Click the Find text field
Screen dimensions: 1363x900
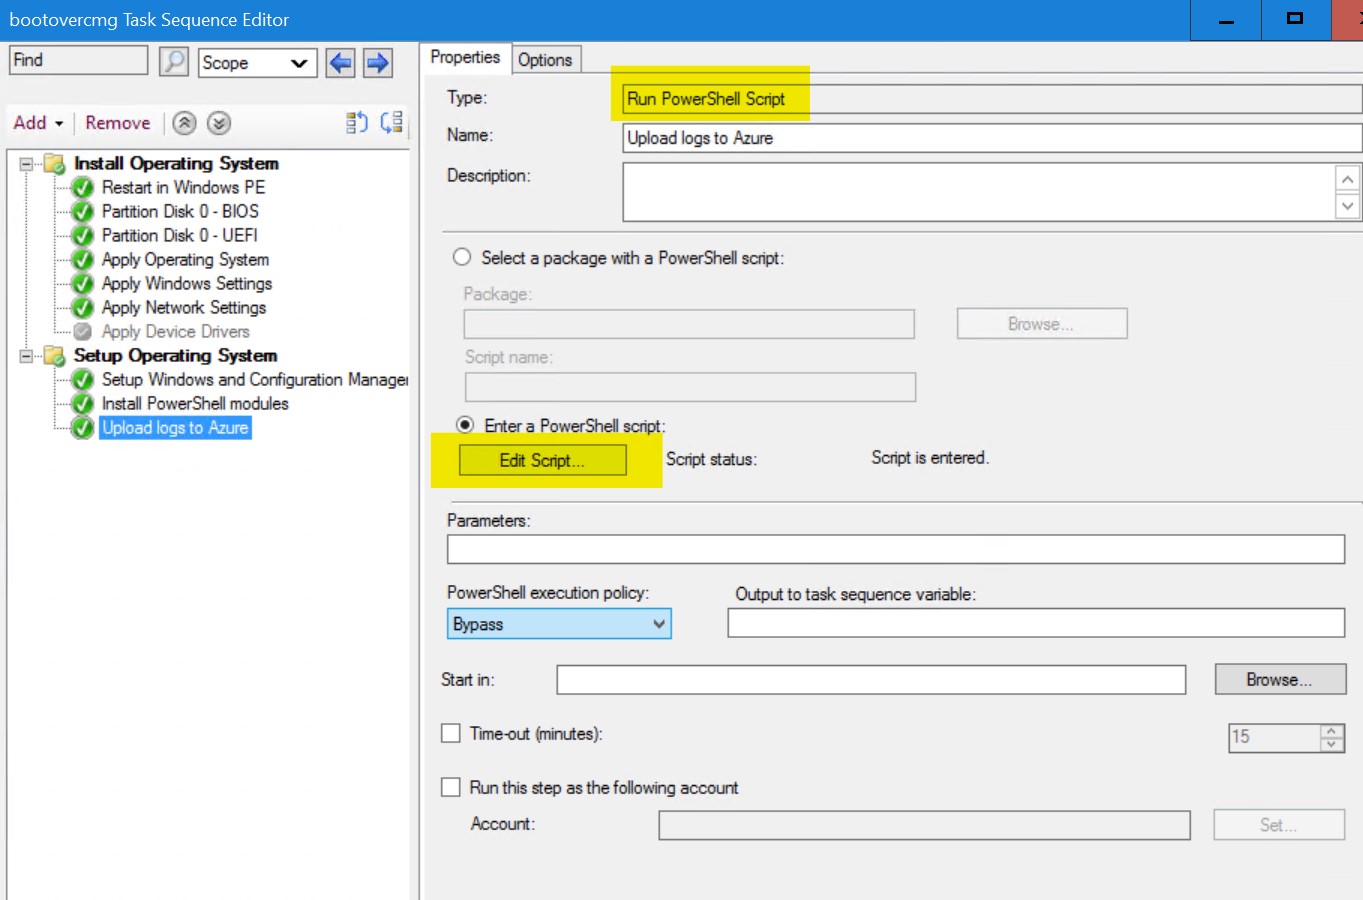78,60
